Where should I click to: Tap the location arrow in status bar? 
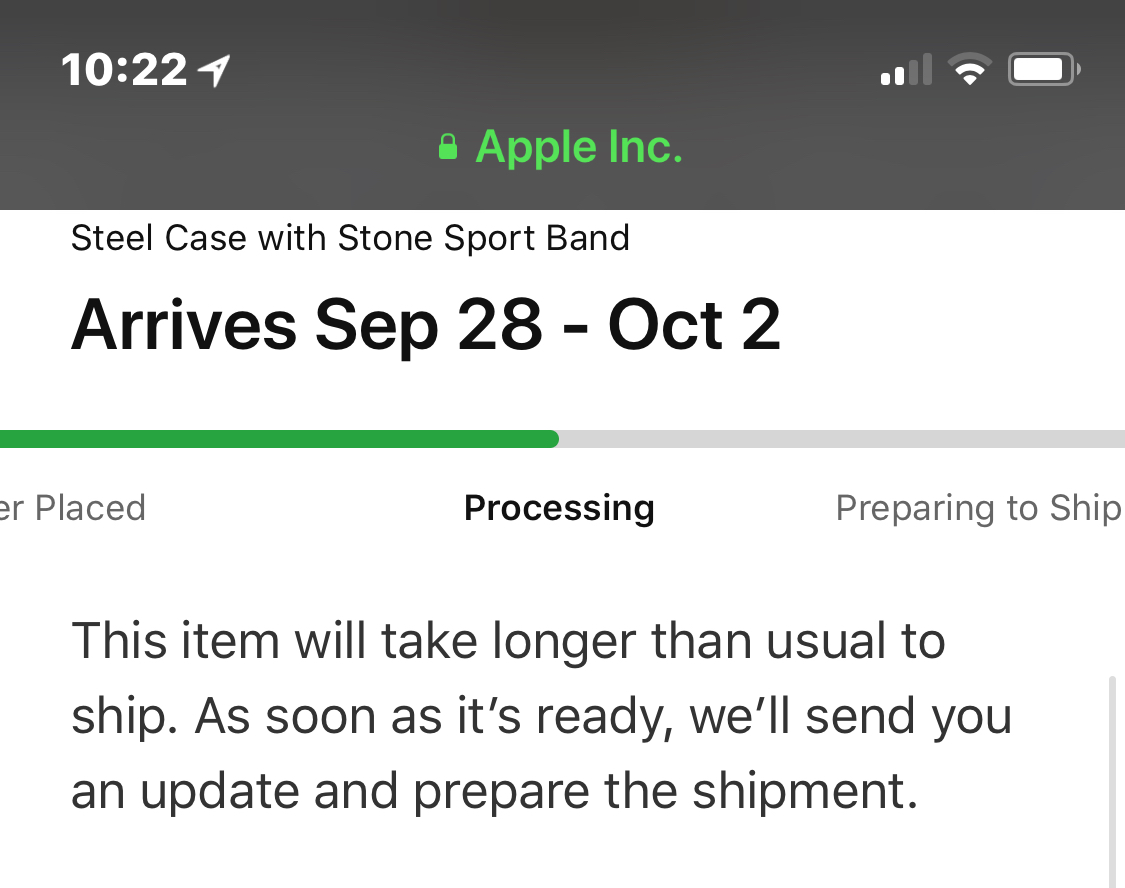[x=214, y=70]
